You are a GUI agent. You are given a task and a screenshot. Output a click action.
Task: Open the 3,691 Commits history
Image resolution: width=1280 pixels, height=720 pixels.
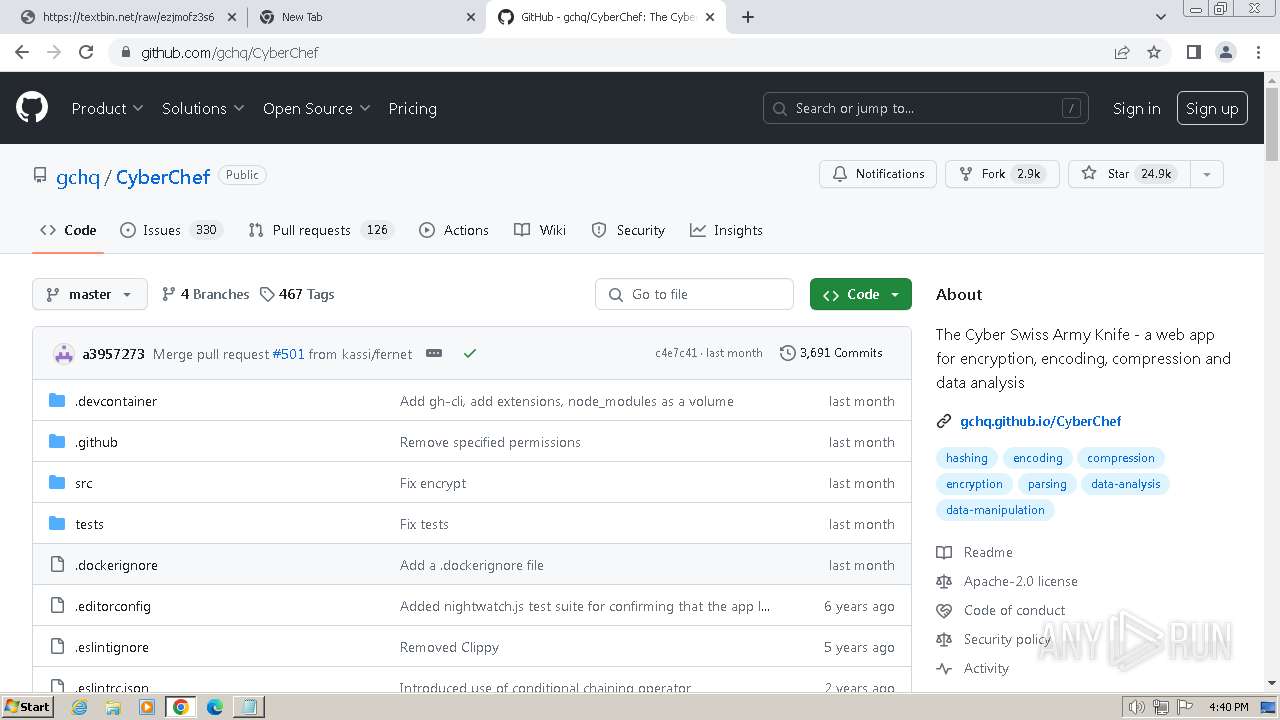click(x=831, y=353)
